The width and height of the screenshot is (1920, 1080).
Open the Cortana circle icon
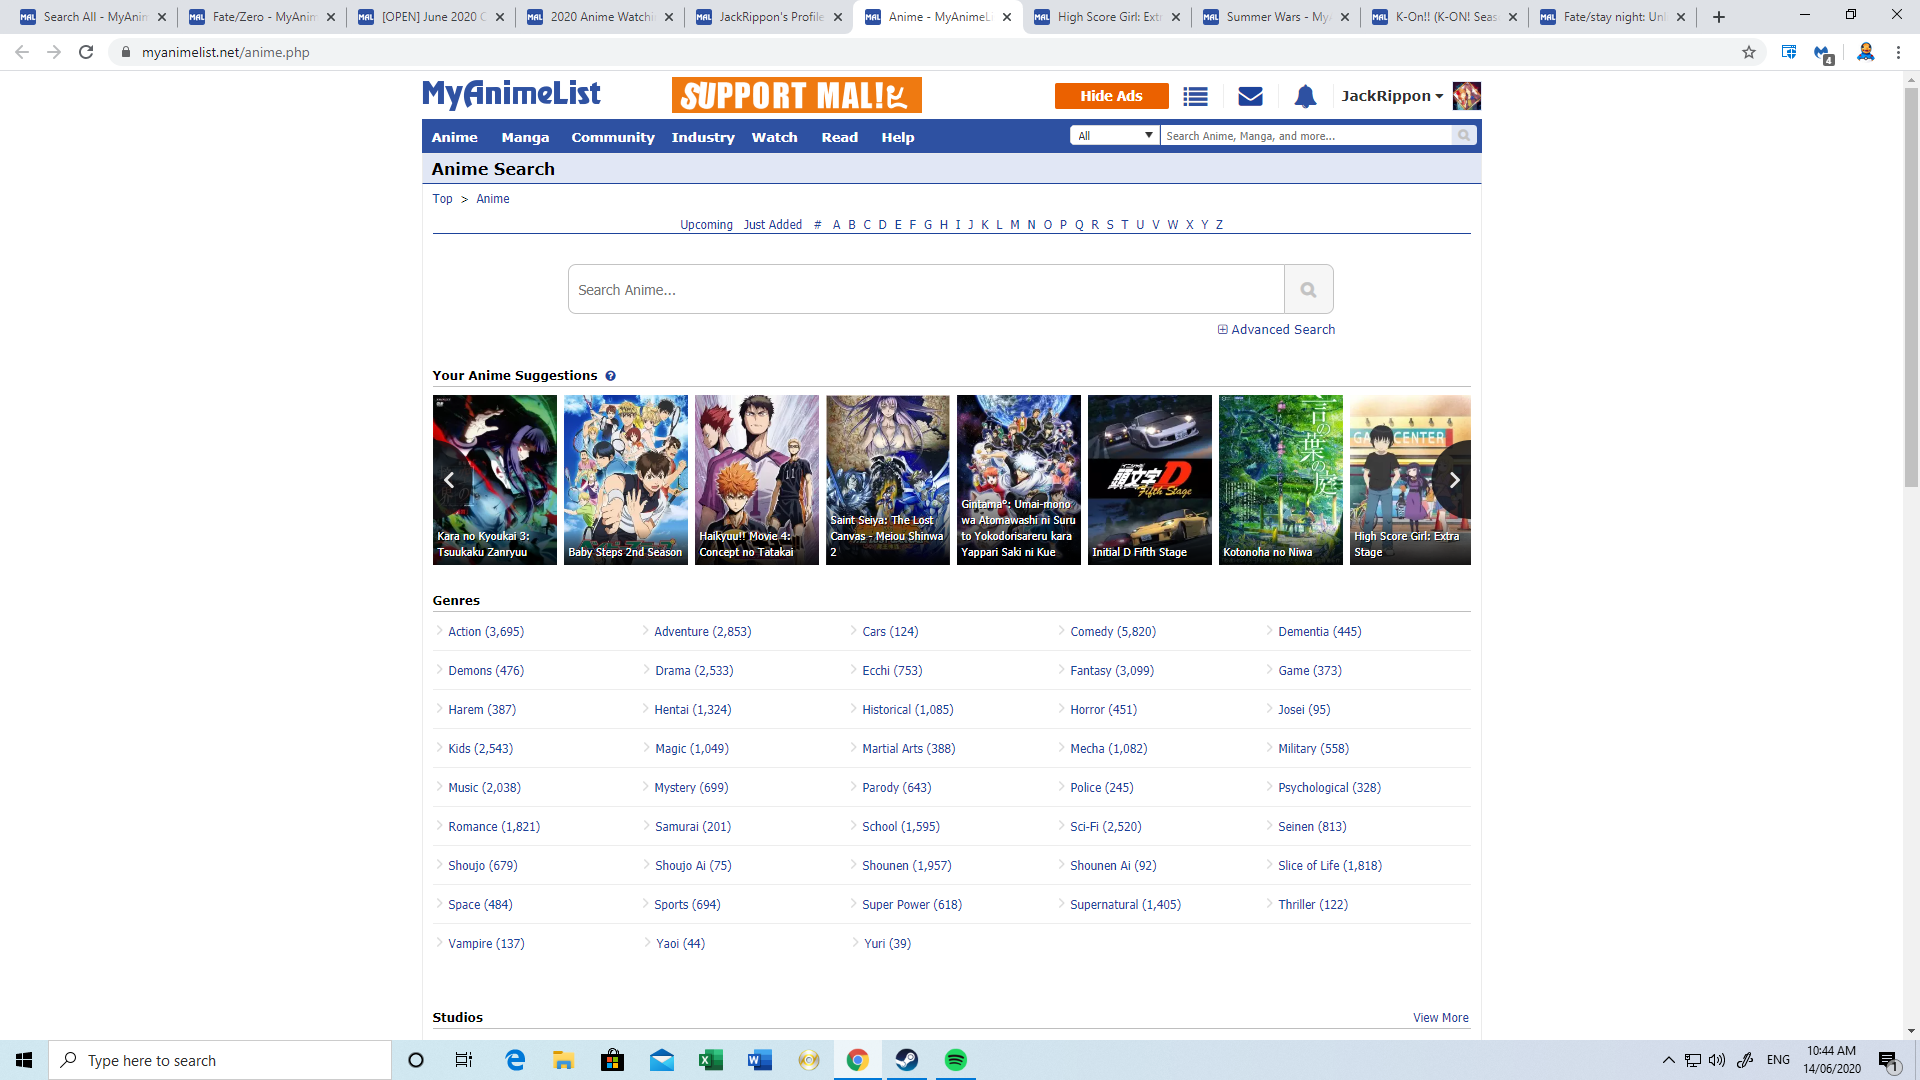tap(416, 1060)
